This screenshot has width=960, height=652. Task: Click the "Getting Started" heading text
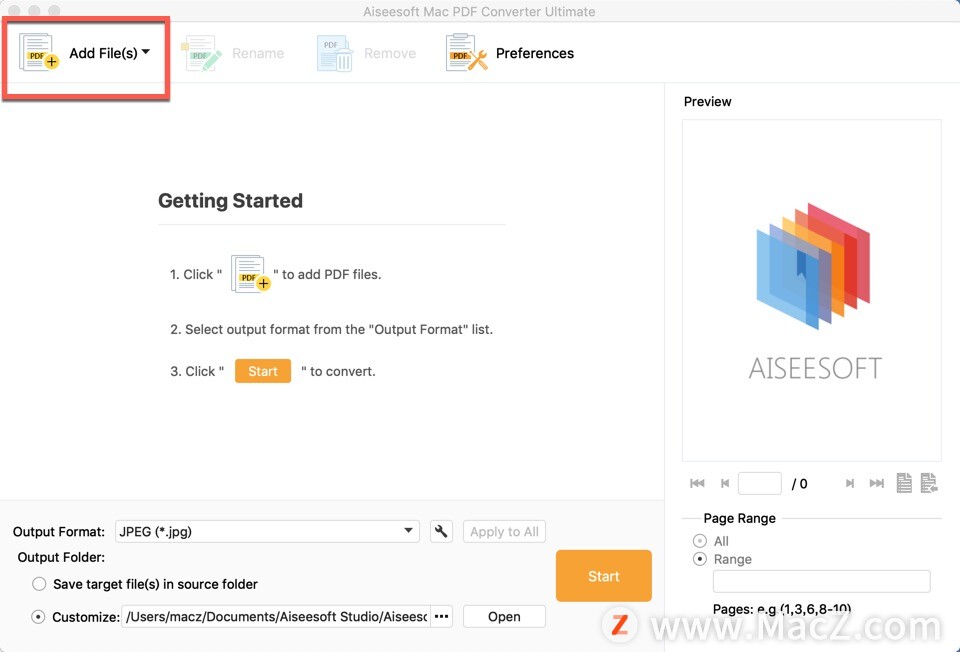click(230, 201)
